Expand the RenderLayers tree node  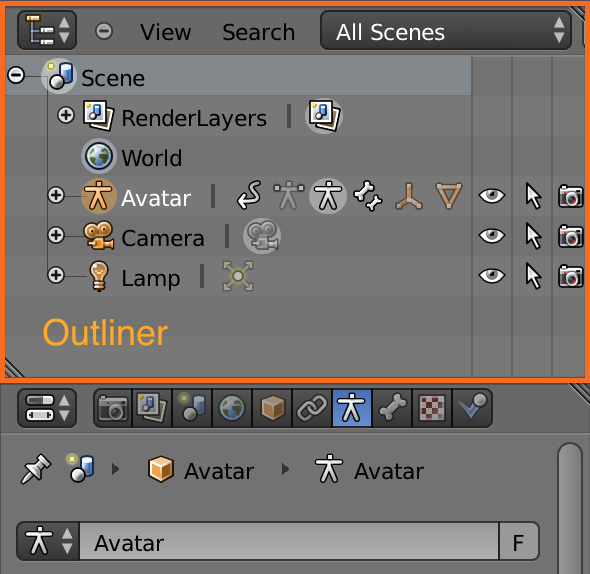tap(65, 115)
